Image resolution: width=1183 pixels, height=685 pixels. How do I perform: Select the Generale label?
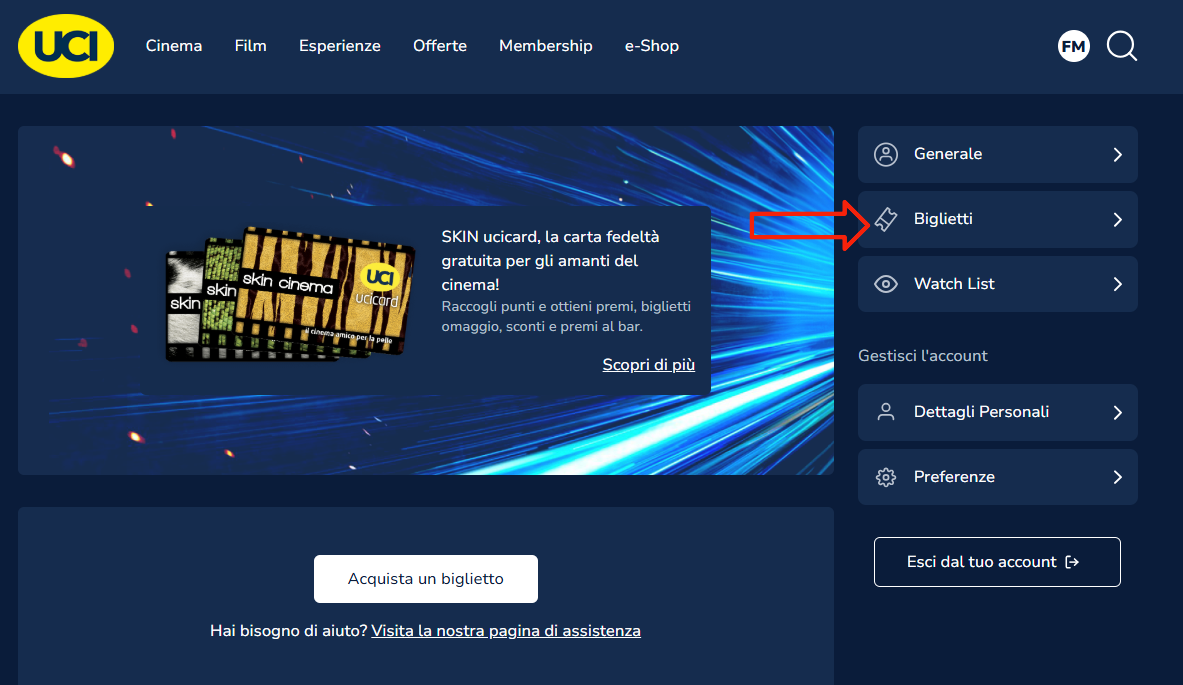coord(948,154)
